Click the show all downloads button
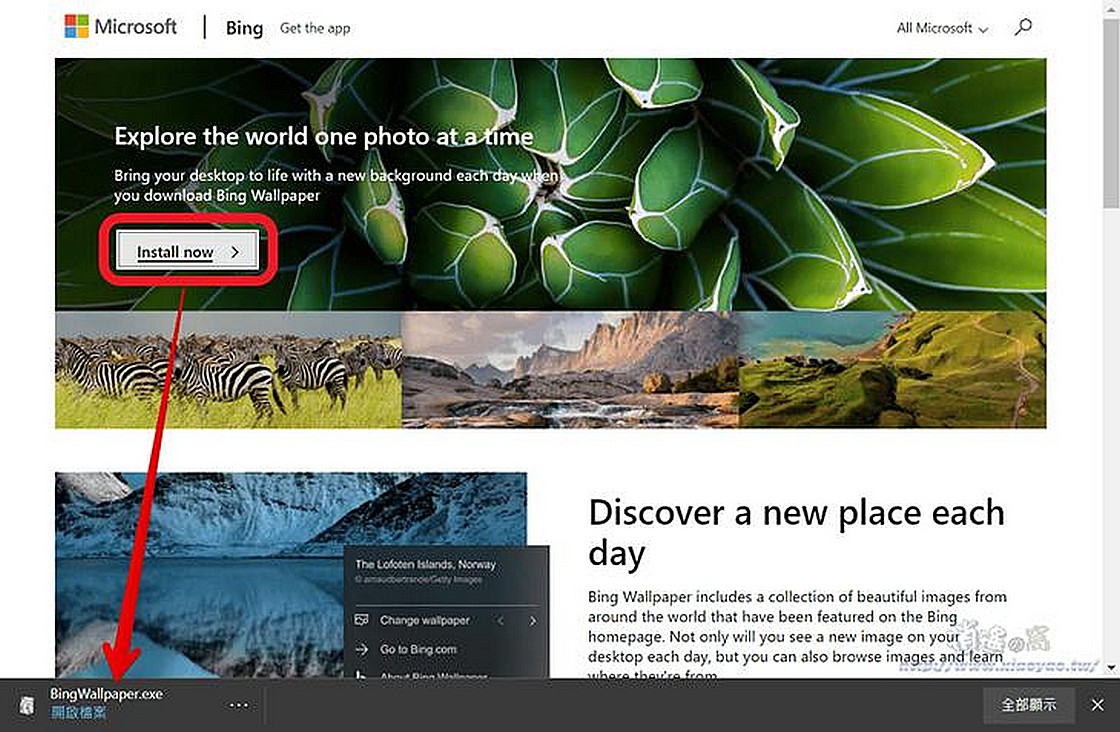The height and width of the screenshot is (732, 1120). tap(1028, 705)
